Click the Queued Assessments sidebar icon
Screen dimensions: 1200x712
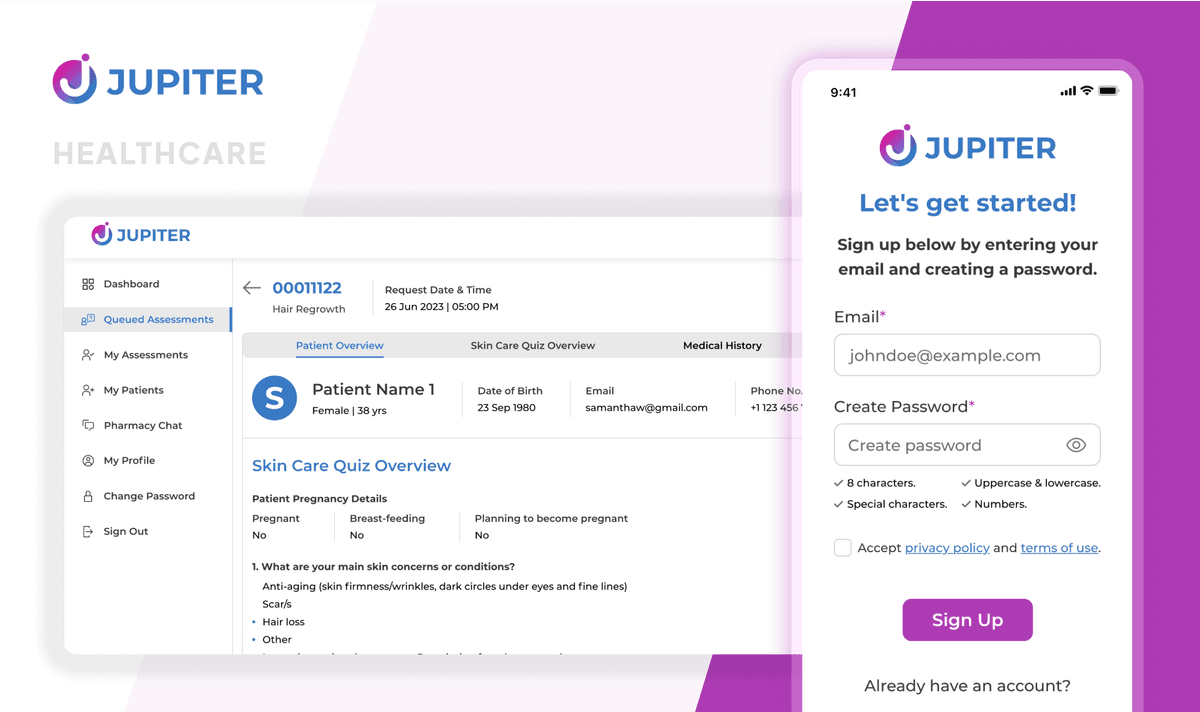[x=88, y=320]
